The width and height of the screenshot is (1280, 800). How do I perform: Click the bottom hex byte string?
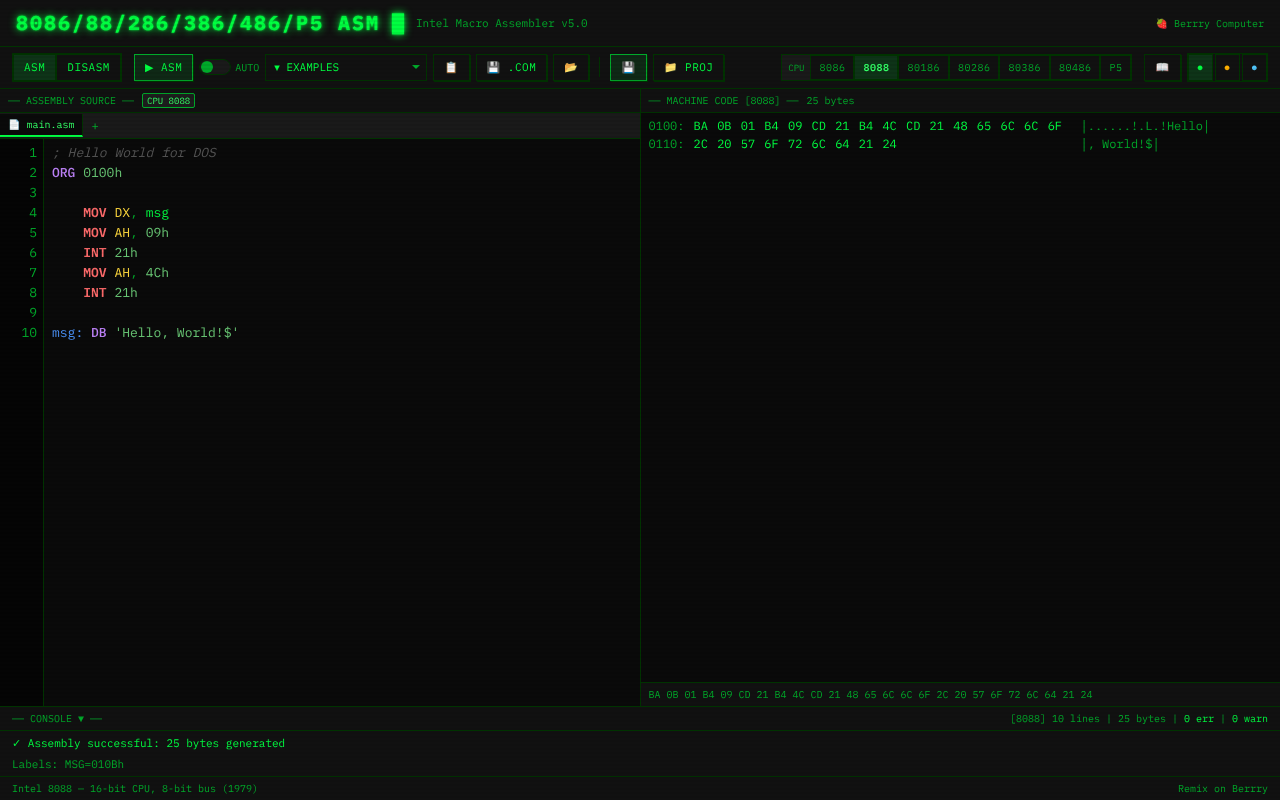tap(870, 695)
